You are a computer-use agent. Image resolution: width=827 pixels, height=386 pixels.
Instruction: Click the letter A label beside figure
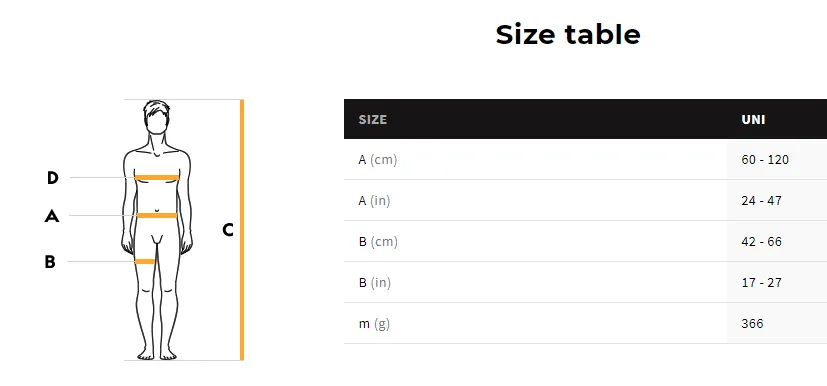tap(52, 216)
